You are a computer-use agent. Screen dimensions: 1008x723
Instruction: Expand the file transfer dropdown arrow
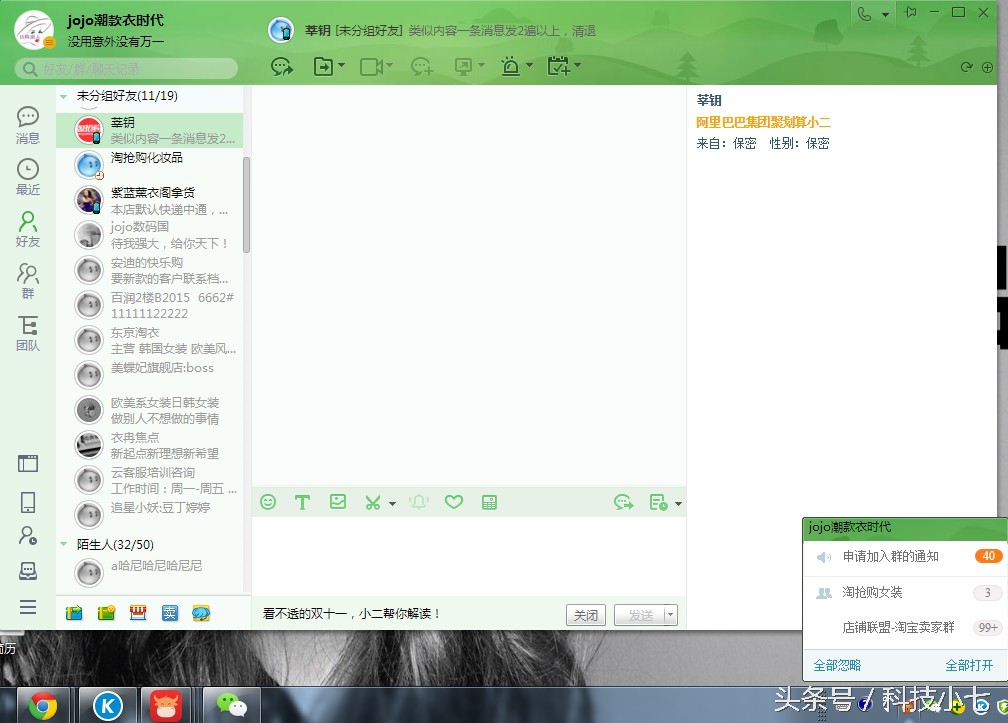(342, 67)
